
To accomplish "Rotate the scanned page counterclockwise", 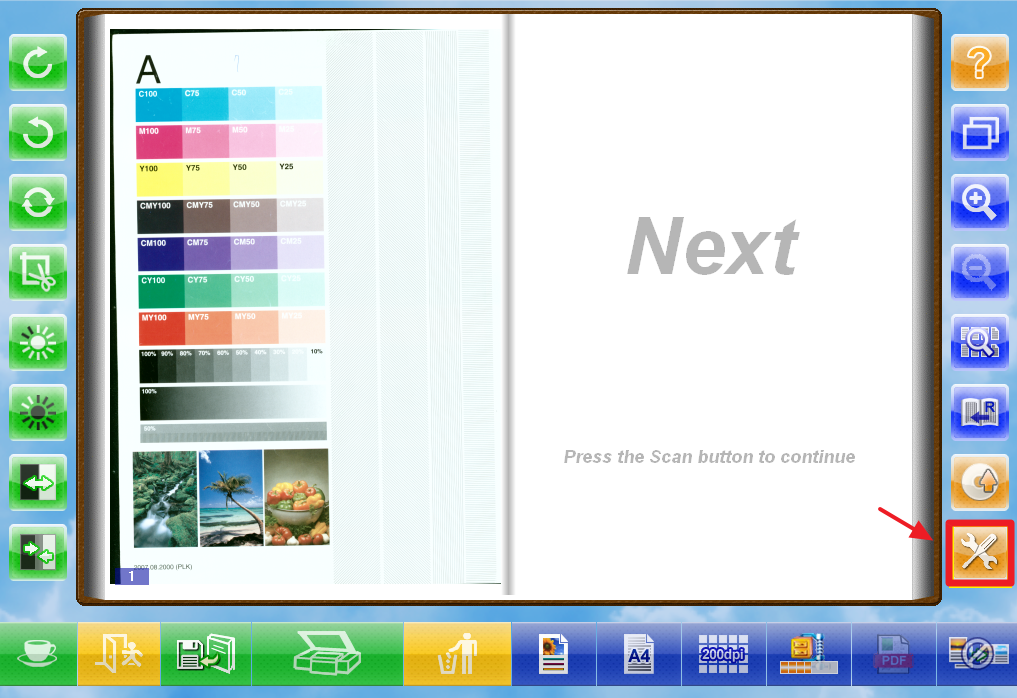I will [38, 133].
